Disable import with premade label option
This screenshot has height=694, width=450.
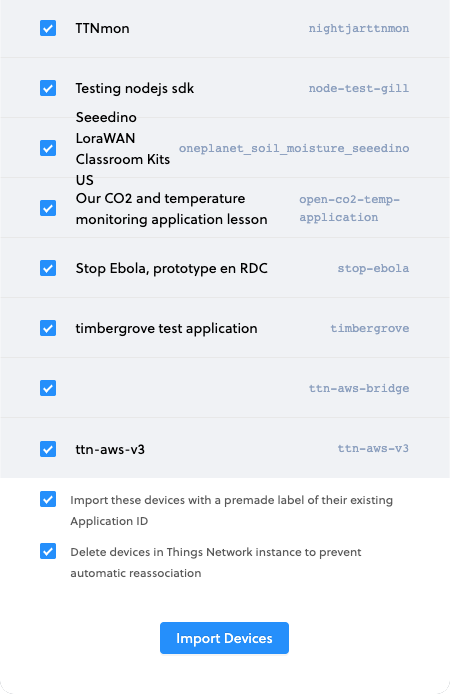tap(48, 499)
